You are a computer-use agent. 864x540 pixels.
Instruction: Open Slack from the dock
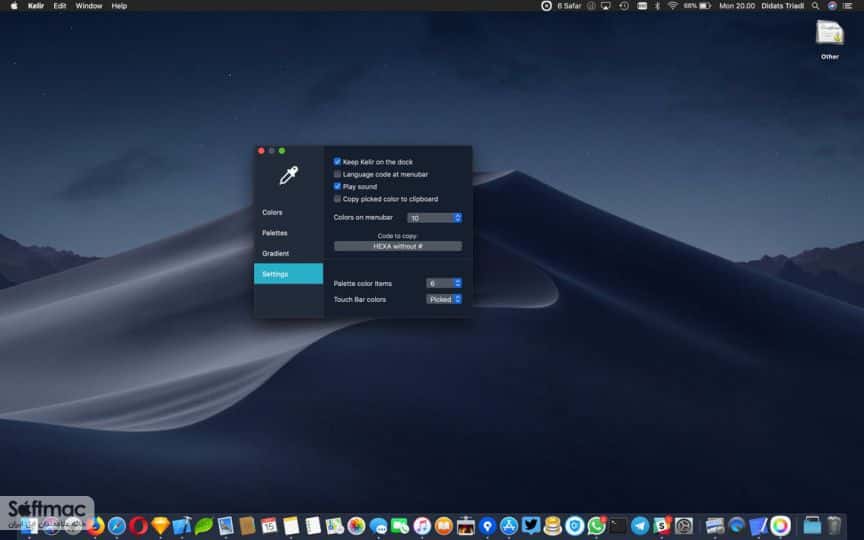[x=662, y=526]
